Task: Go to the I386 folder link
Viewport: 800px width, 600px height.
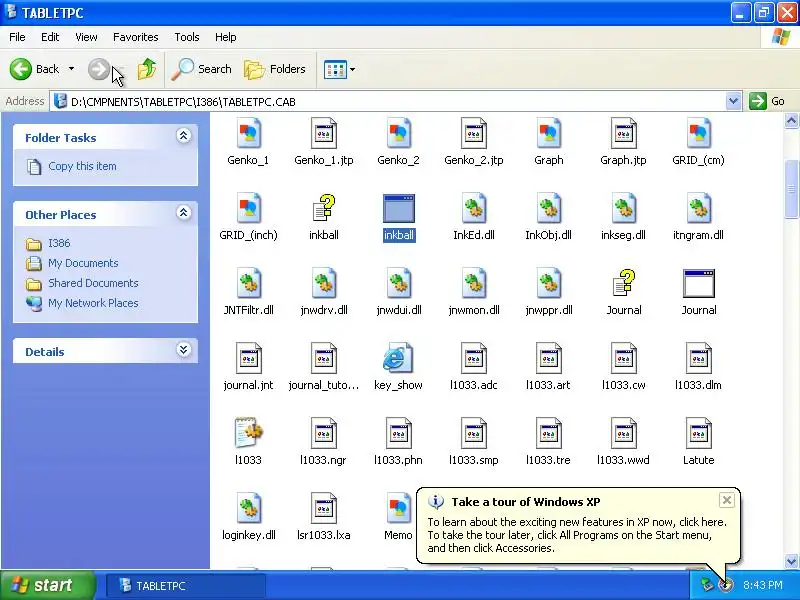Action: 59,243
